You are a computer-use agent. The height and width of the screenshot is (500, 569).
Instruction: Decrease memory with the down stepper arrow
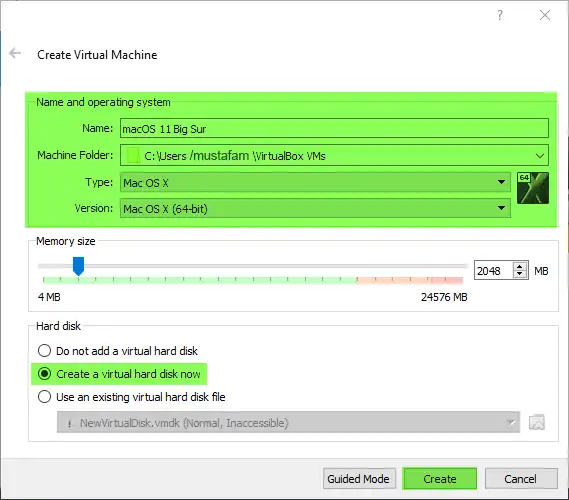pos(520,275)
